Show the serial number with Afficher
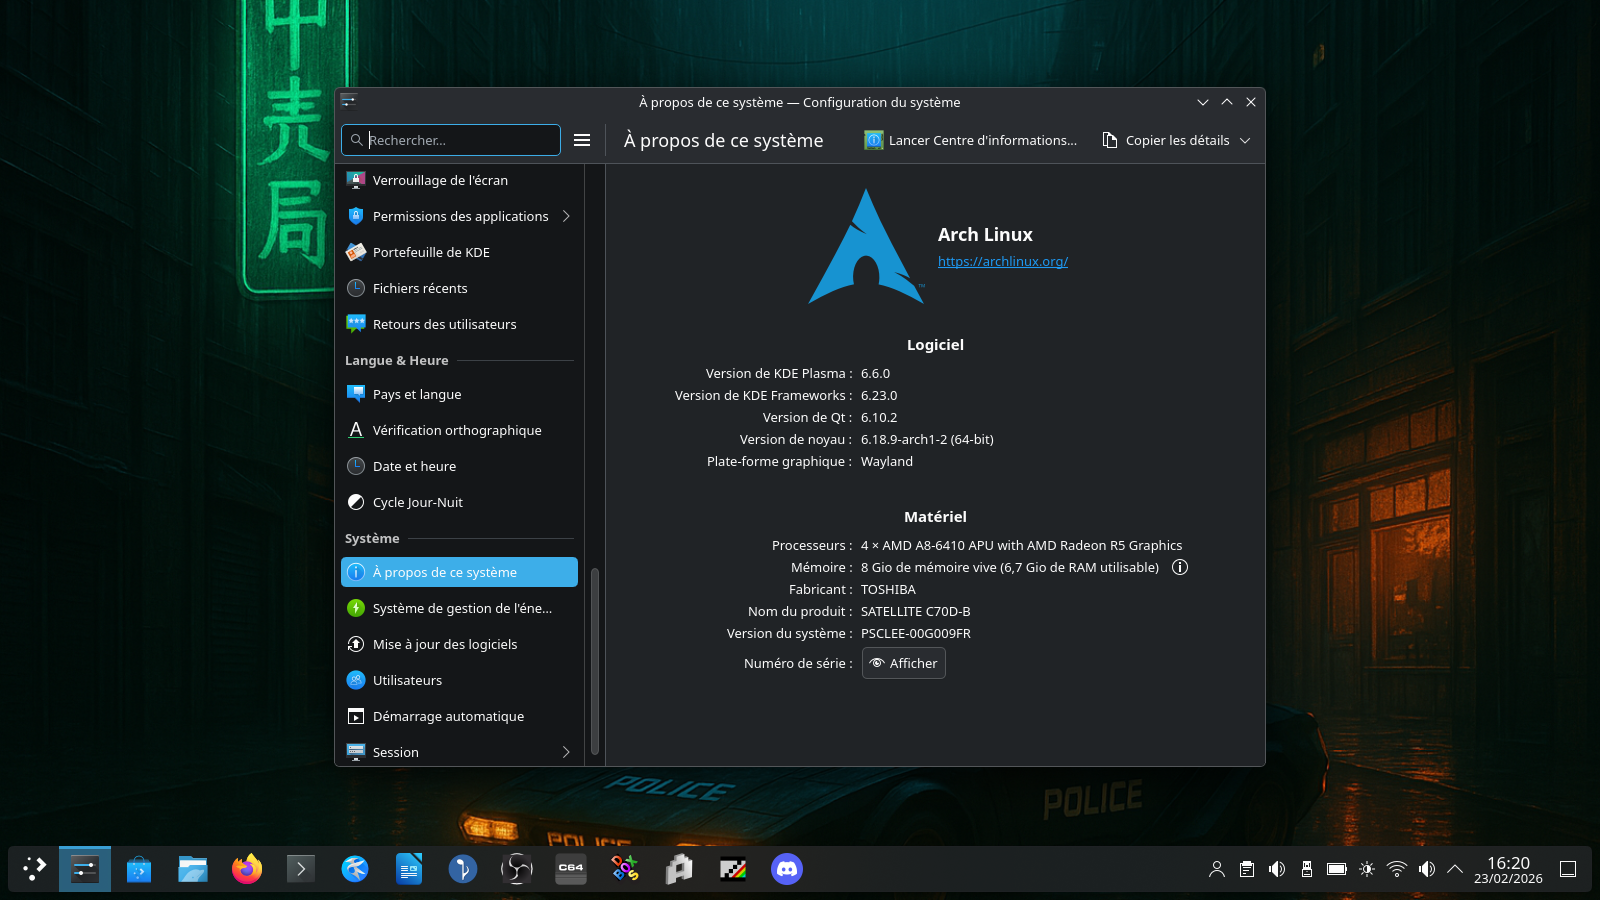Viewport: 1600px width, 900px height. coord(904,663)
